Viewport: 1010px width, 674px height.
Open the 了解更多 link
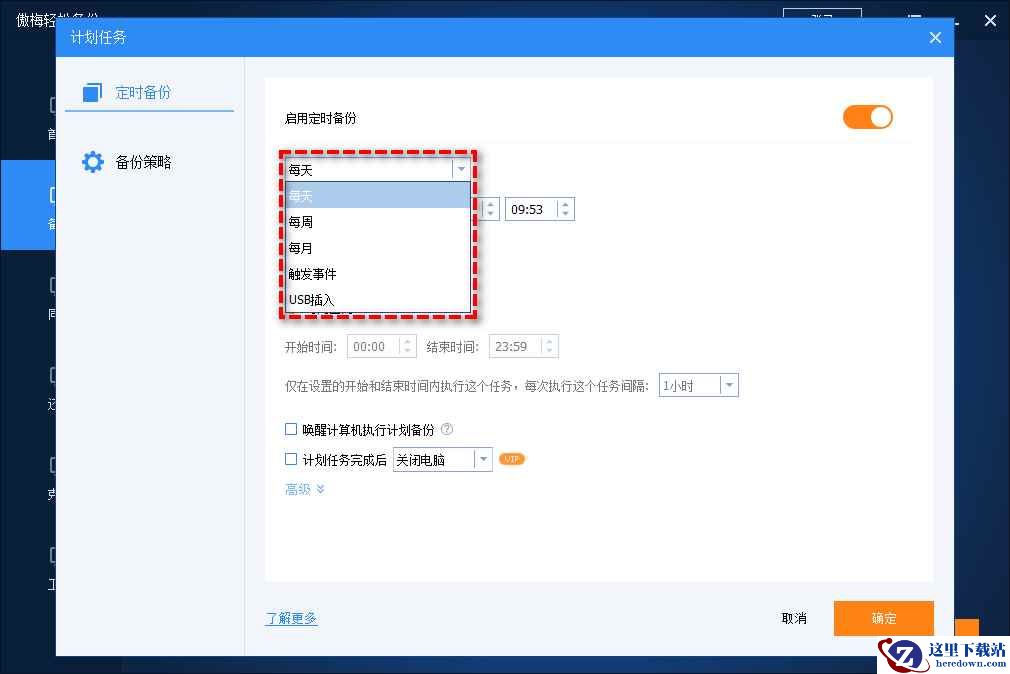coord(291,619)
